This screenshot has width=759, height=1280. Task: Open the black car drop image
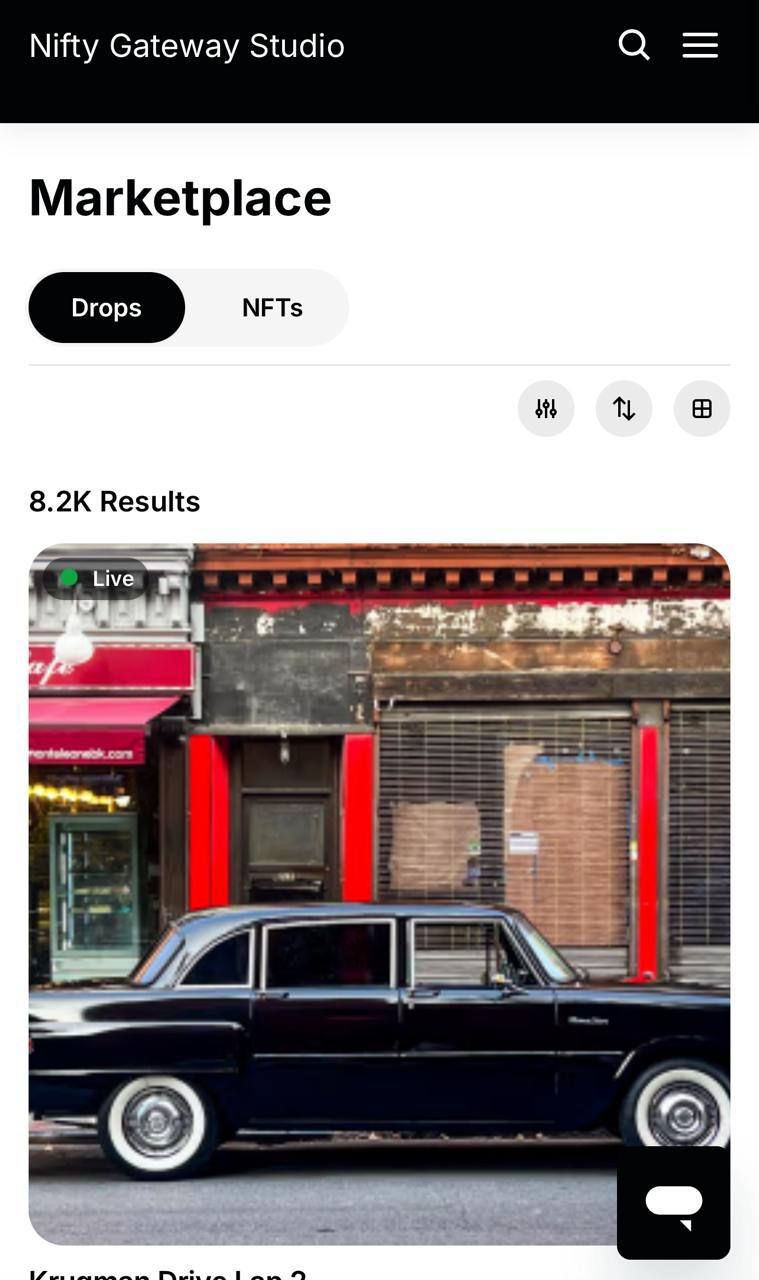379,893
